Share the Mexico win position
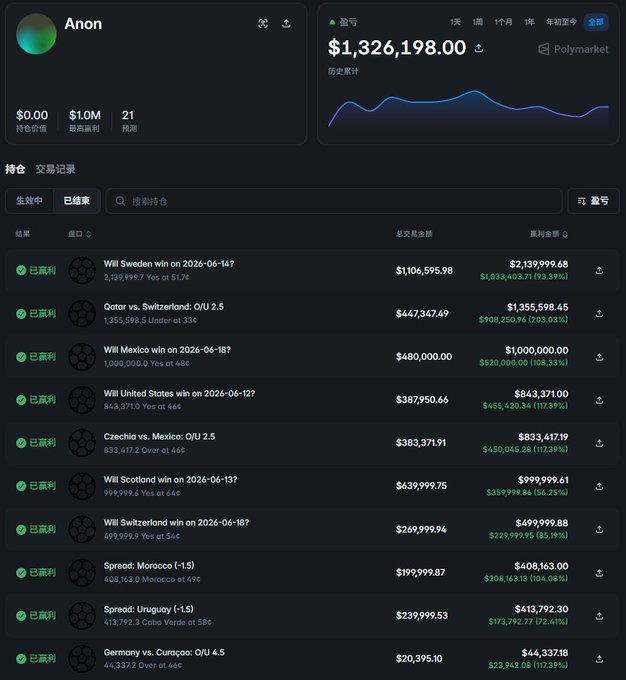The width and height of the screenshot is (626, 680). pyautogui.click(x=599, y=357)
